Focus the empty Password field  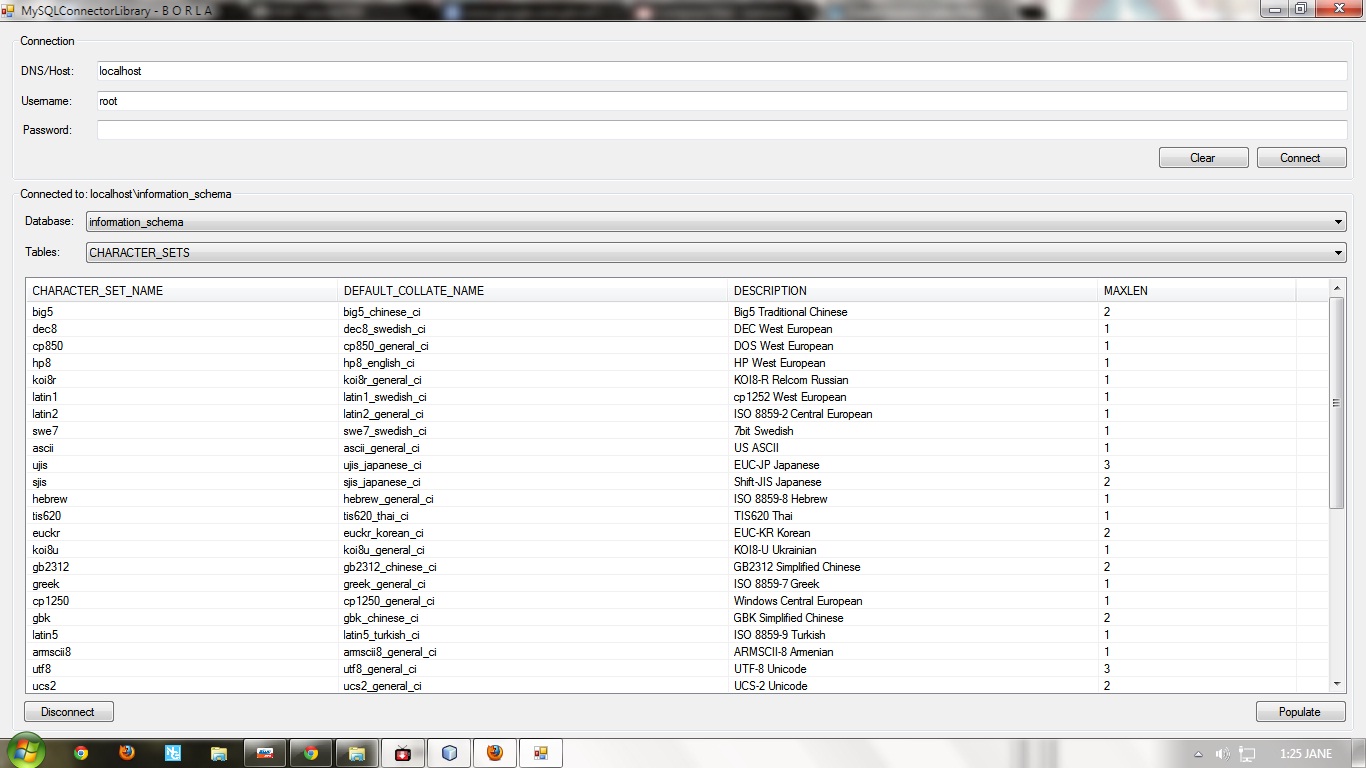722,130
